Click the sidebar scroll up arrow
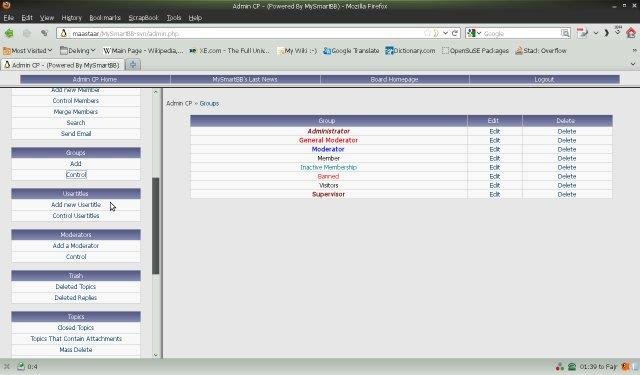This screenshot has width=640, height=375. [x=156, y=92]
